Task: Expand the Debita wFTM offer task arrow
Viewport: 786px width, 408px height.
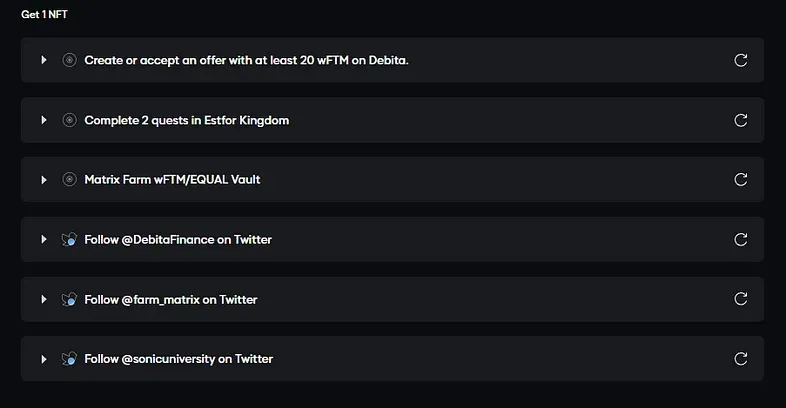Action: coord(44,60)
